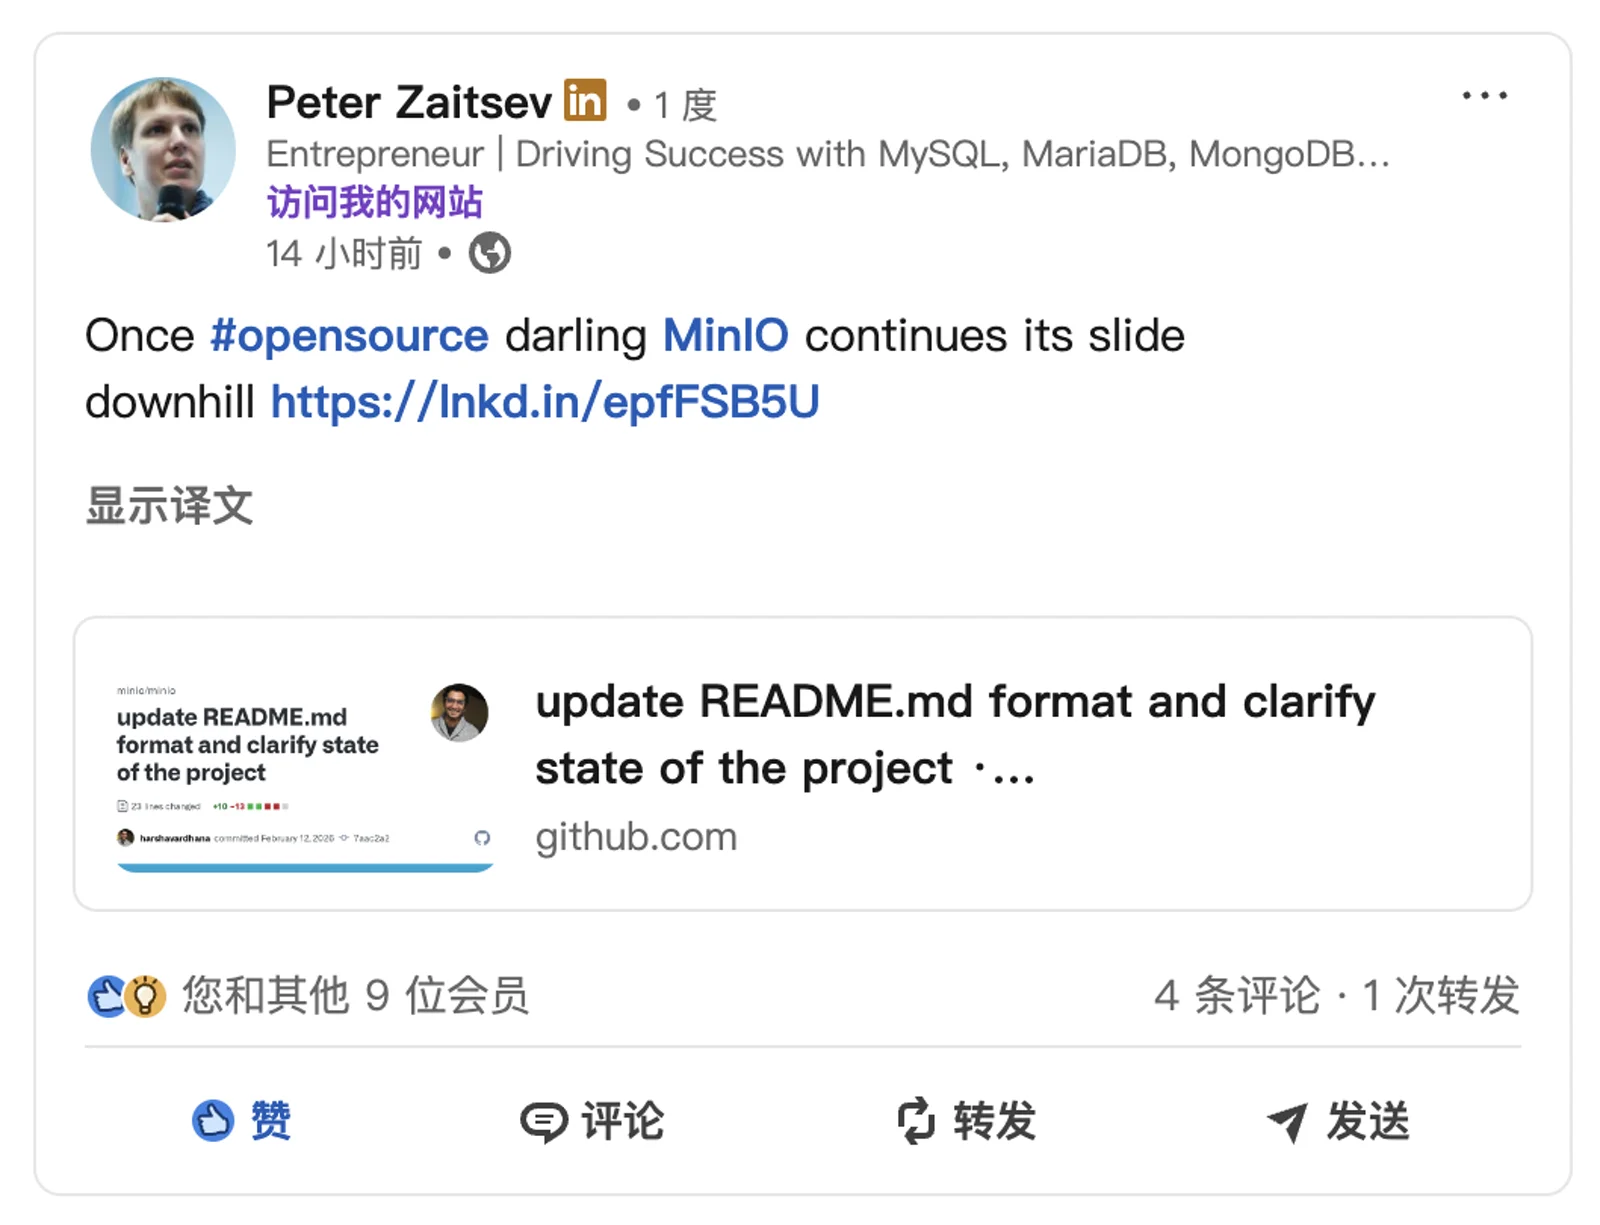The width and height of the screenshot is (1600, 1225).
Task: Click the globe visibility icon next to timestamp
Action: pyautogui.click(x=489, y=253)
